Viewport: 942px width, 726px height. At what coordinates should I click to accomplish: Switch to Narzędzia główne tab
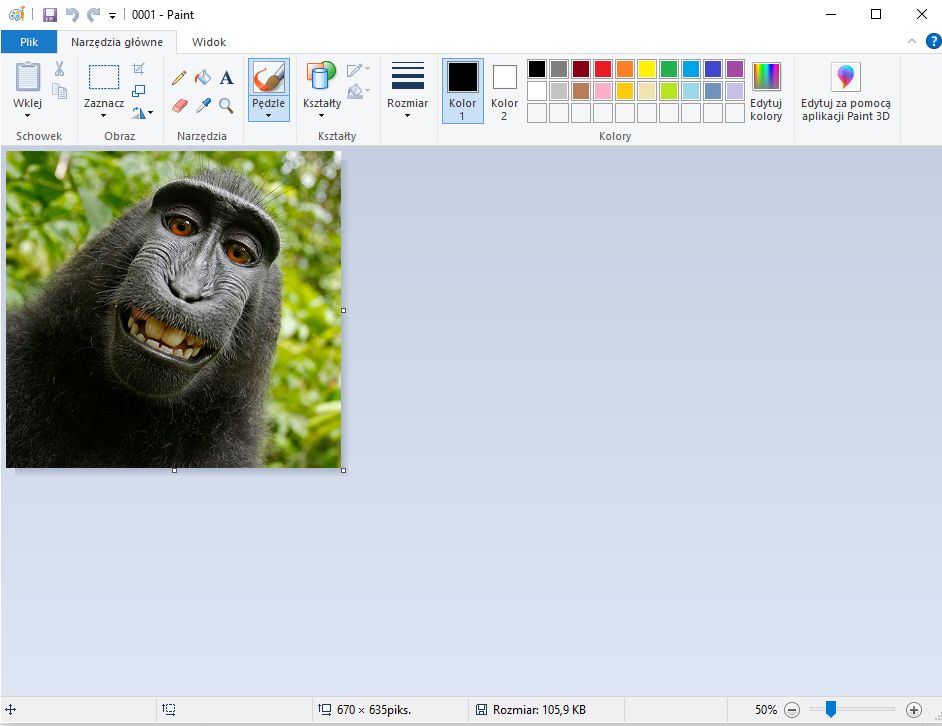click(117, 42)
